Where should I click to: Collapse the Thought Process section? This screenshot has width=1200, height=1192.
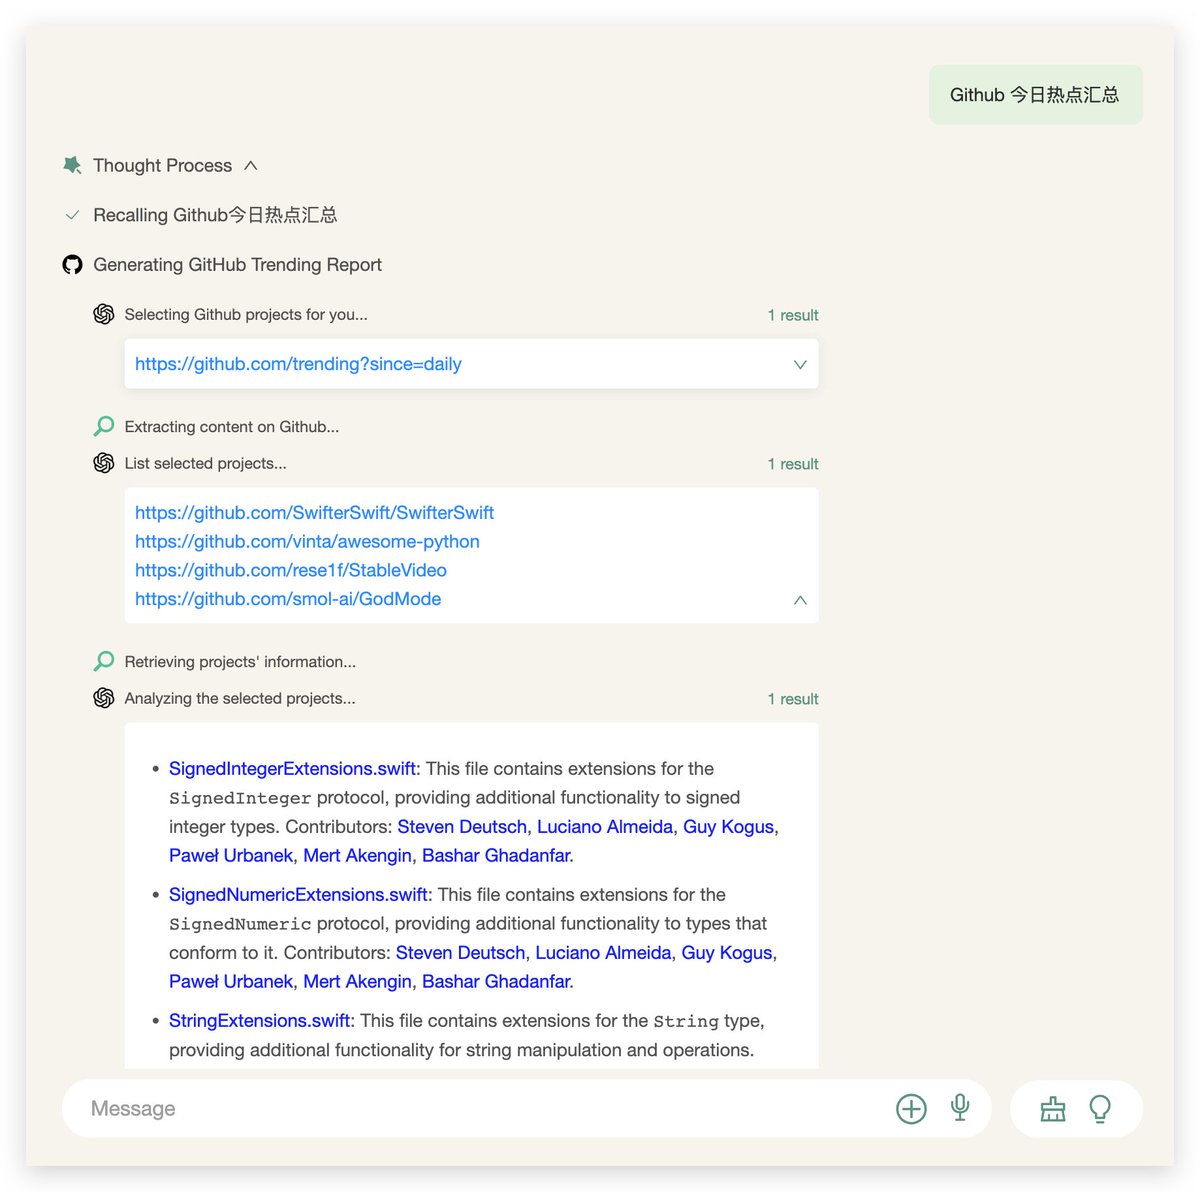click(250, 165)
